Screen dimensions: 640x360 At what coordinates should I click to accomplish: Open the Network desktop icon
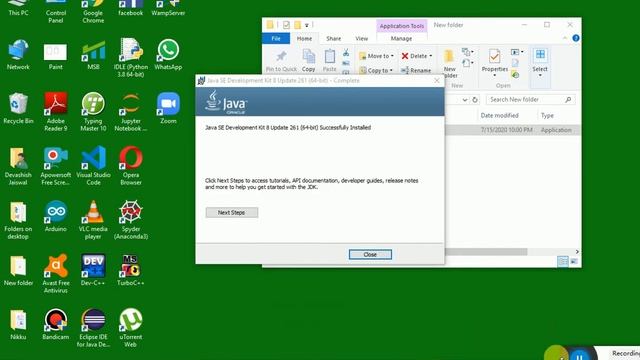pyautogui.click(x=18, y=55)
